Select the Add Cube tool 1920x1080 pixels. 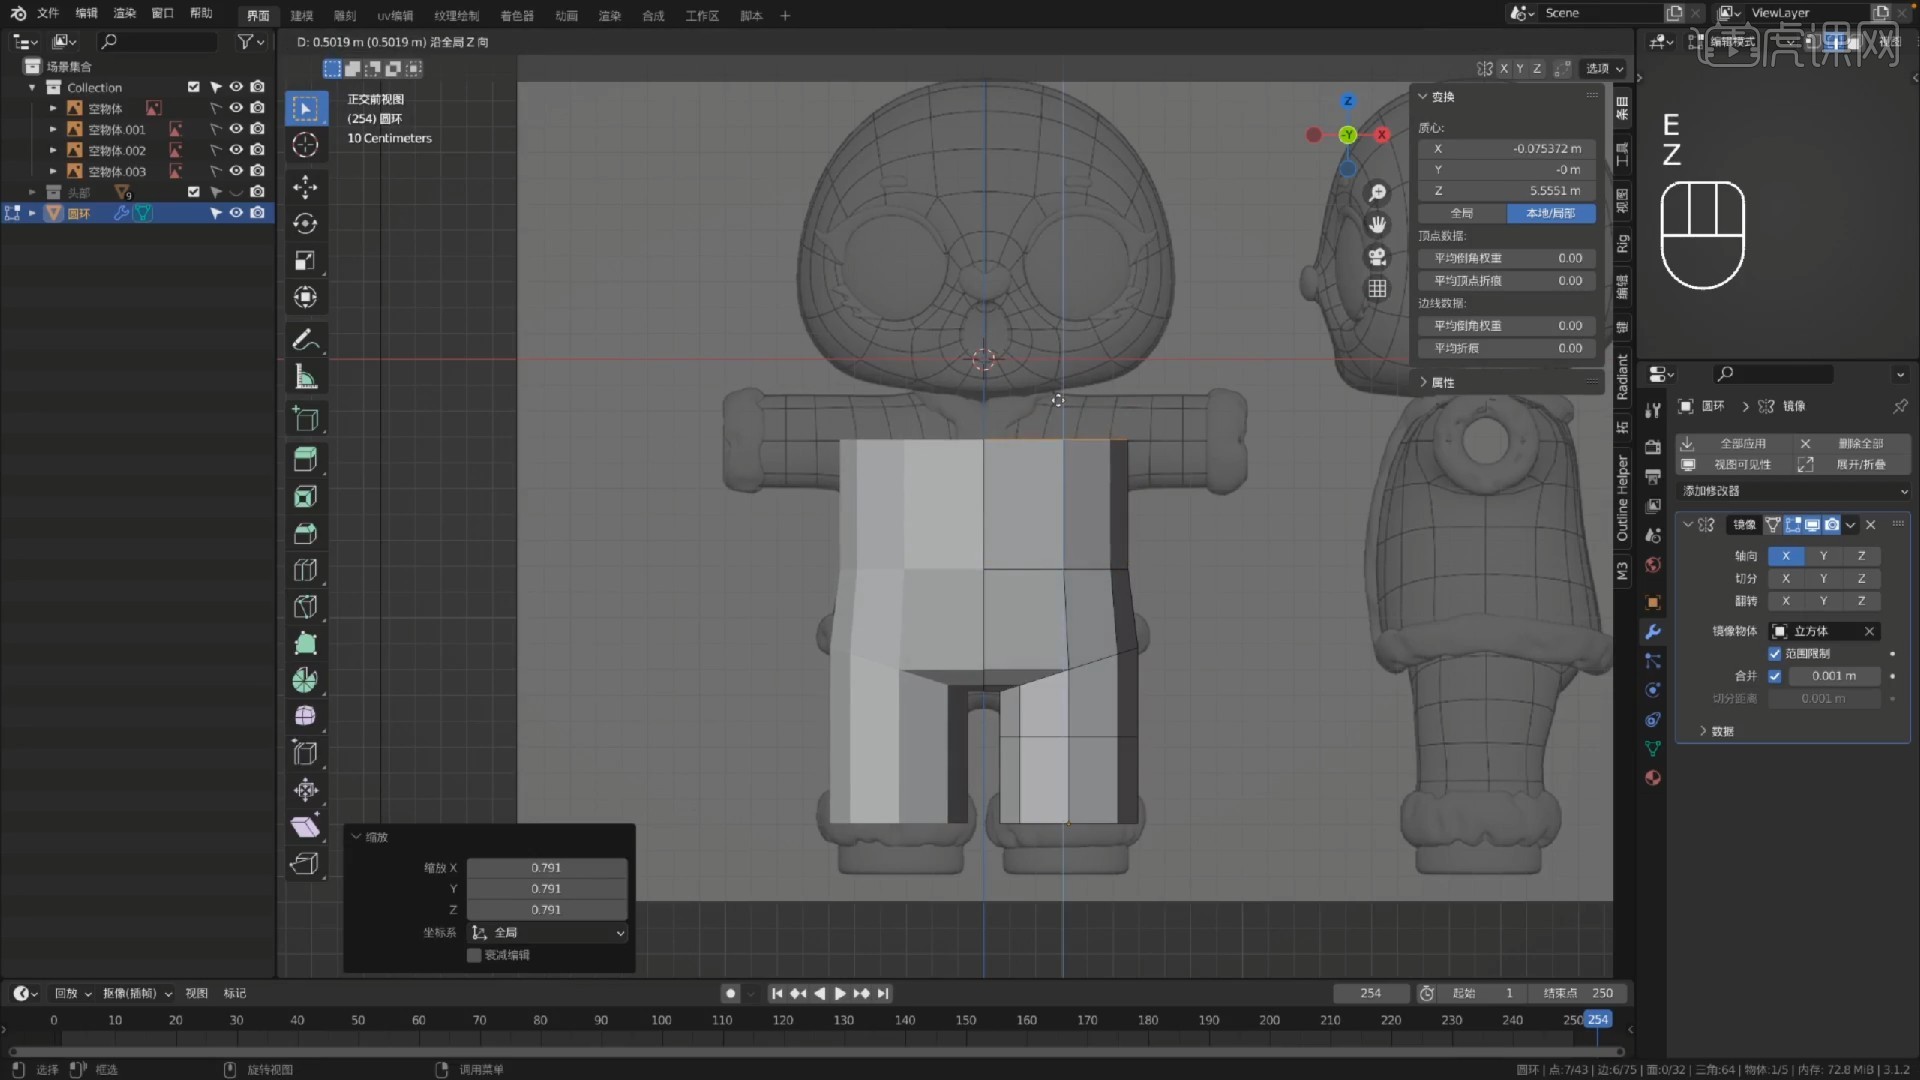(306, 419)
